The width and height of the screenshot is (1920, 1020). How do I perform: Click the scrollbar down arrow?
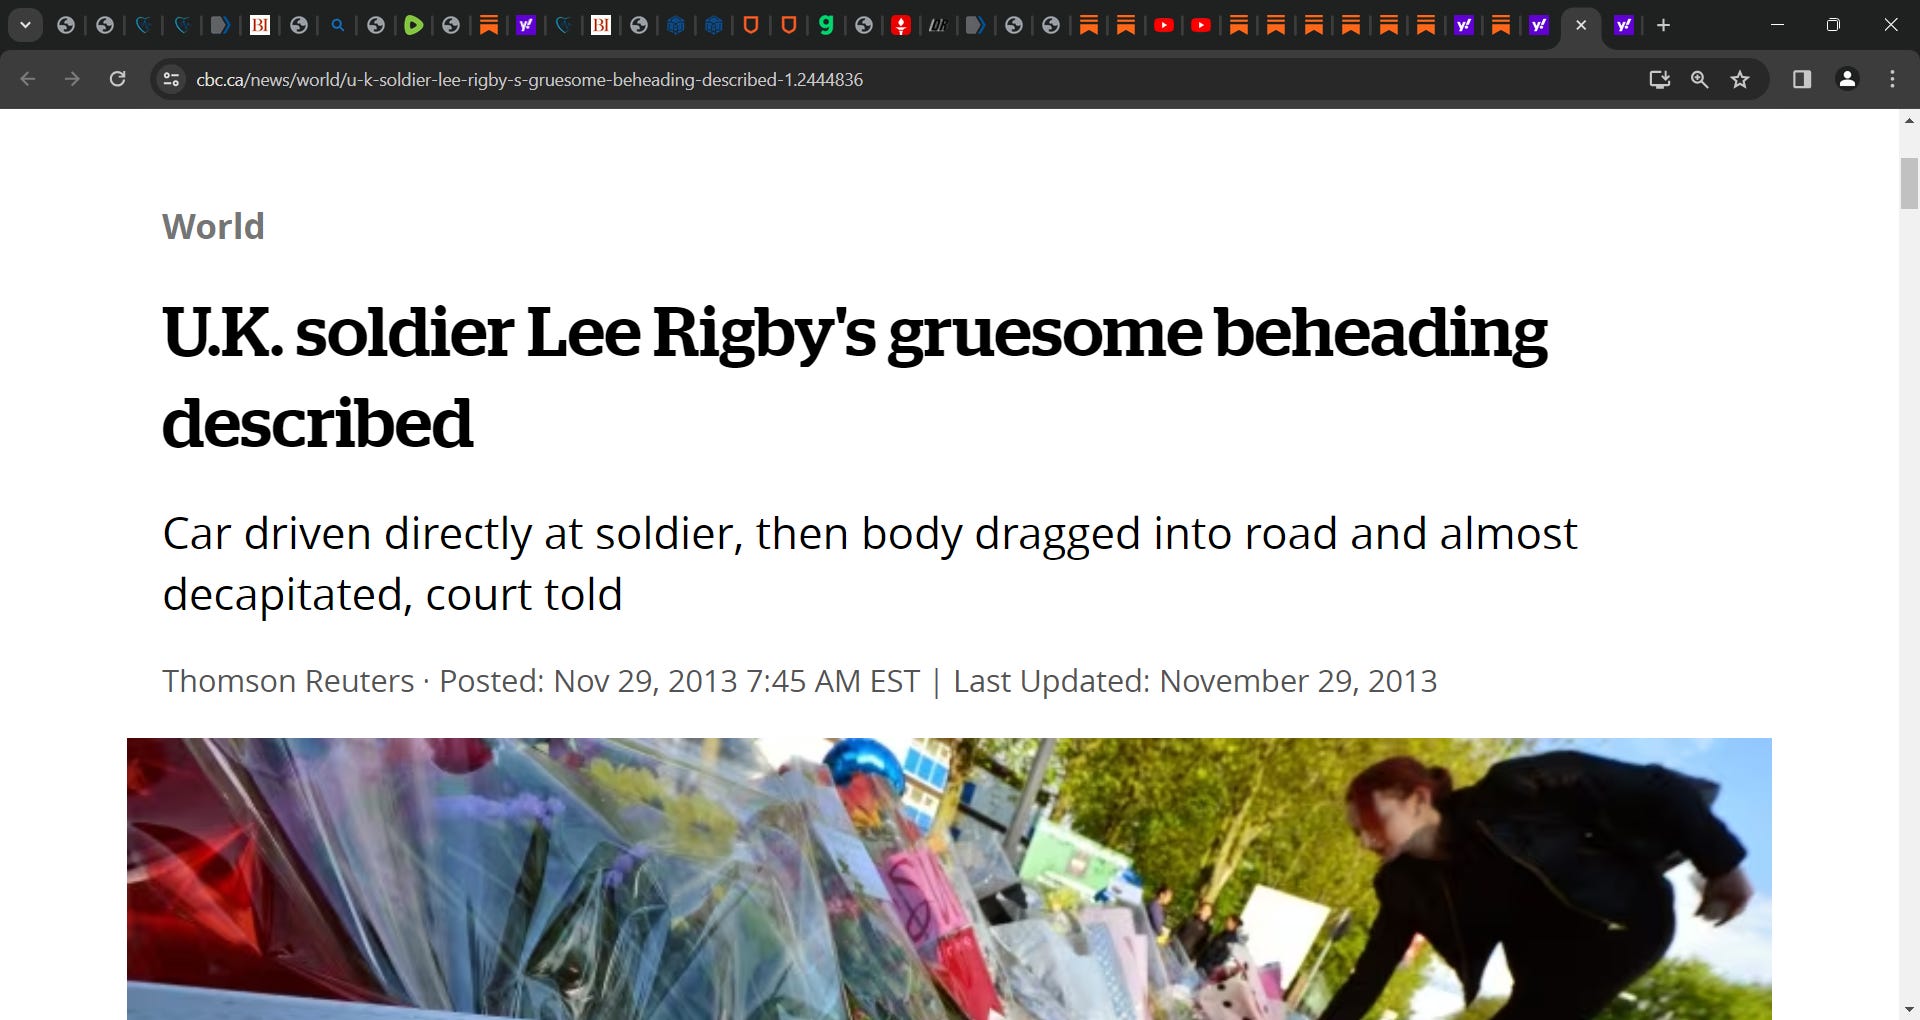(x=1909, y=1009)
